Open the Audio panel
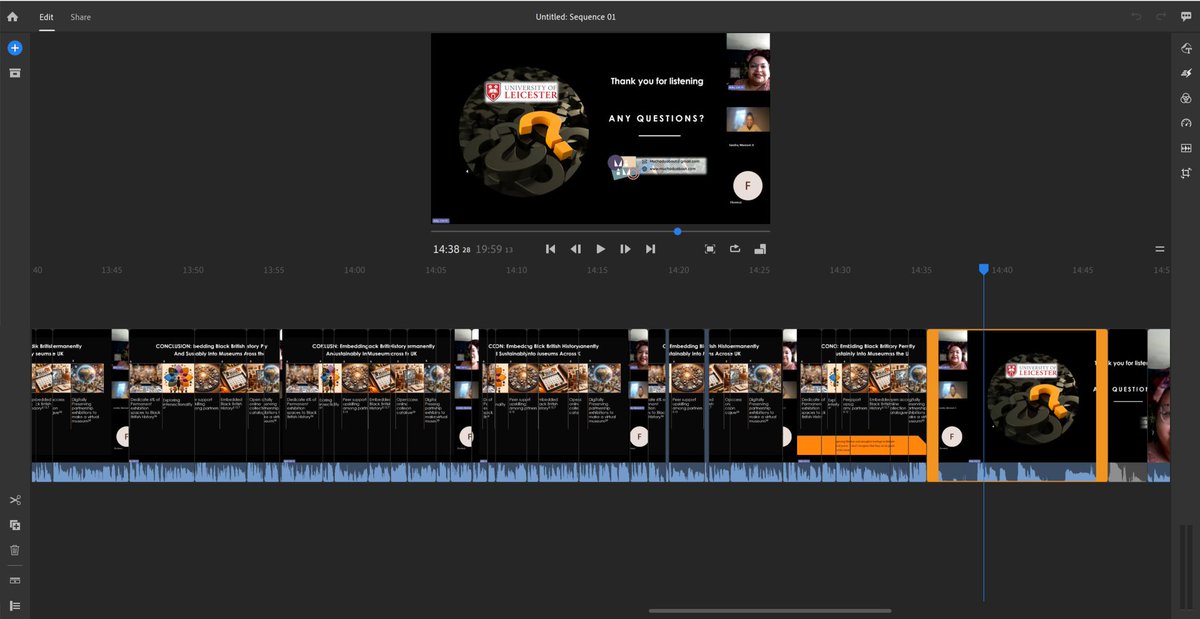The height and width of the screenshot is (619, 1200). pyautogui.click(x=1186, y=148)
